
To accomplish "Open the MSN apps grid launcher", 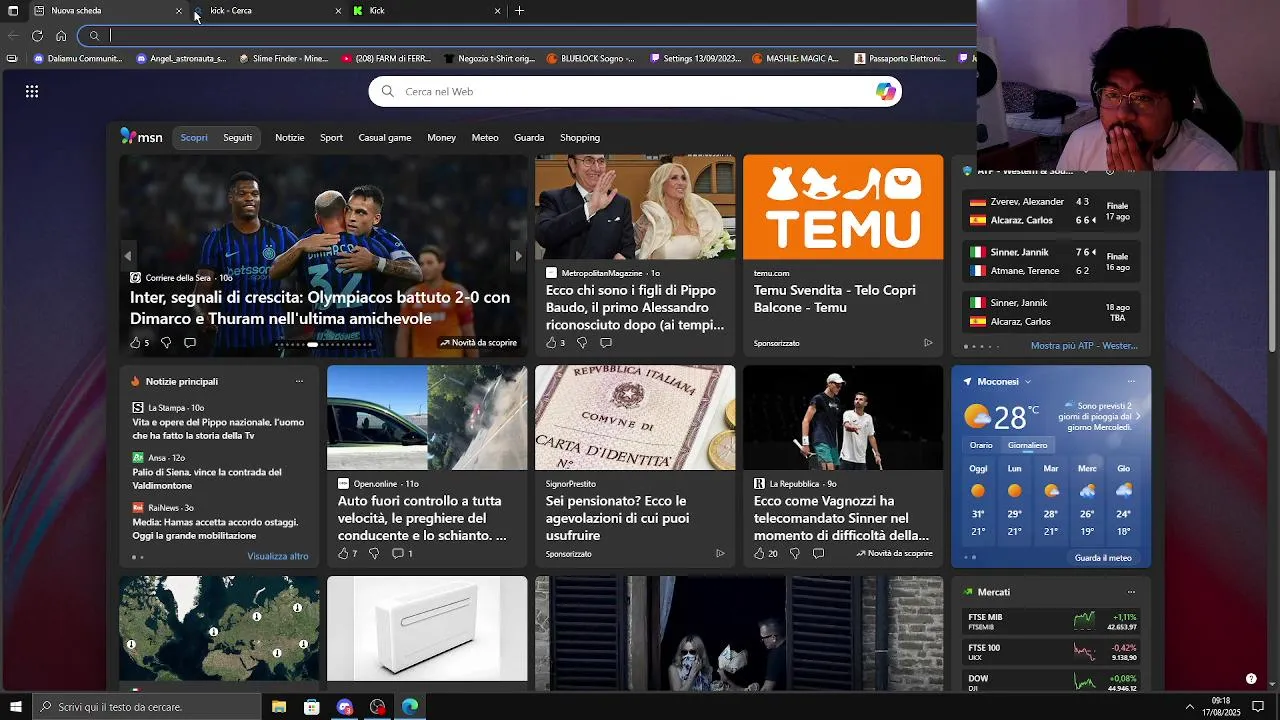I will [32, 91].
